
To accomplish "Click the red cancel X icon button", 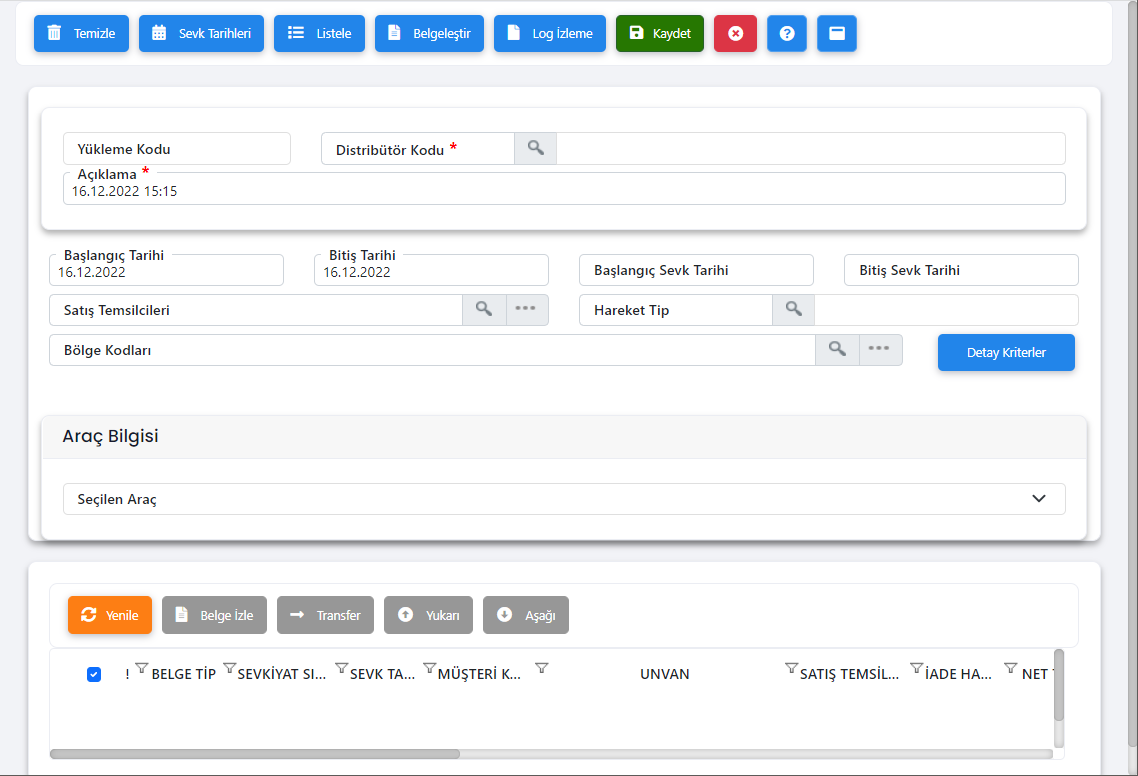I will click(x=735, y=33).
